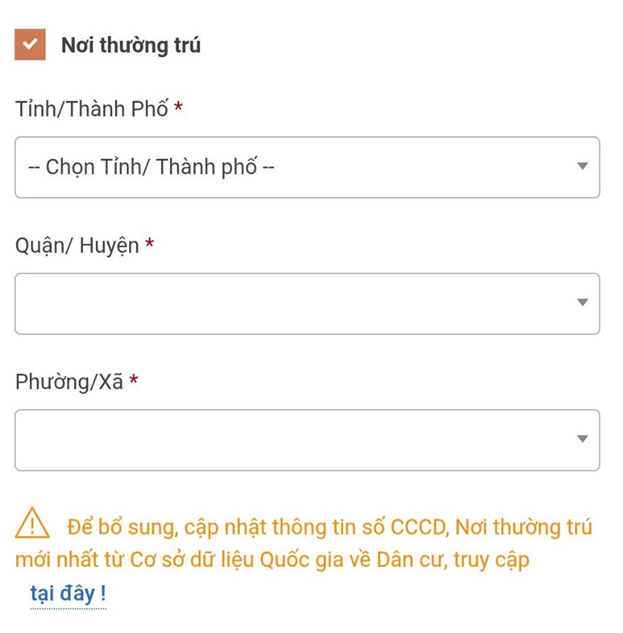This screenshot has height=633, width=623.
Task: Click the red asterisk beside Phường/Xã
Action: 133,382
